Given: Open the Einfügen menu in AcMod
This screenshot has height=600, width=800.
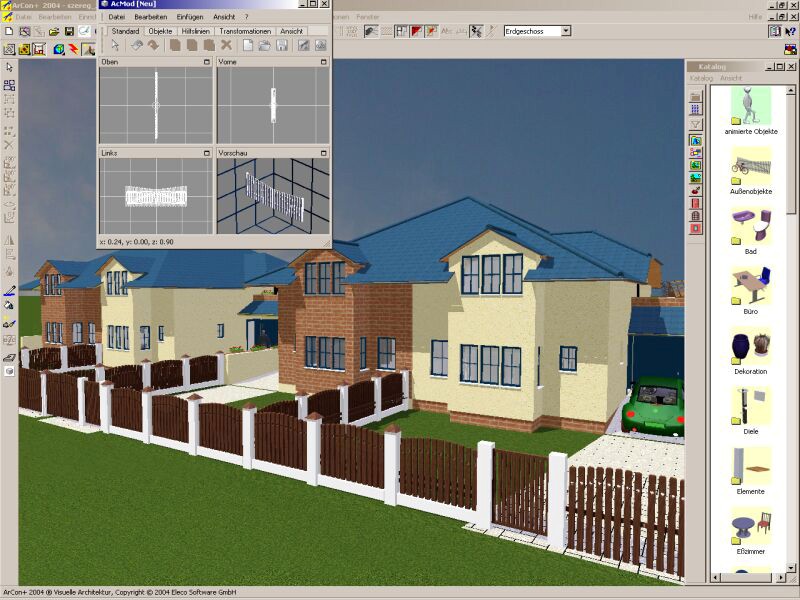Looking at the screenshot, I should pyautogui.click(x=189, y=17).
